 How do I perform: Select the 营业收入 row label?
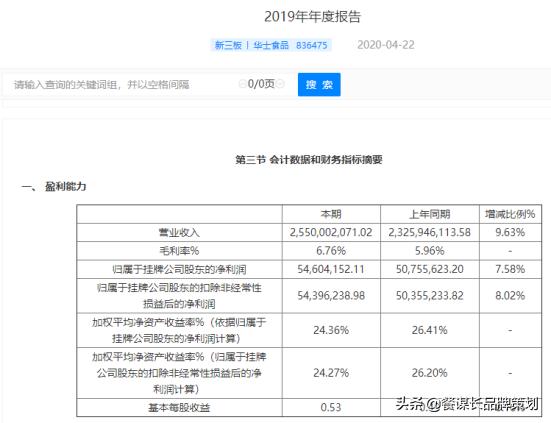click(x=179, y=233)
